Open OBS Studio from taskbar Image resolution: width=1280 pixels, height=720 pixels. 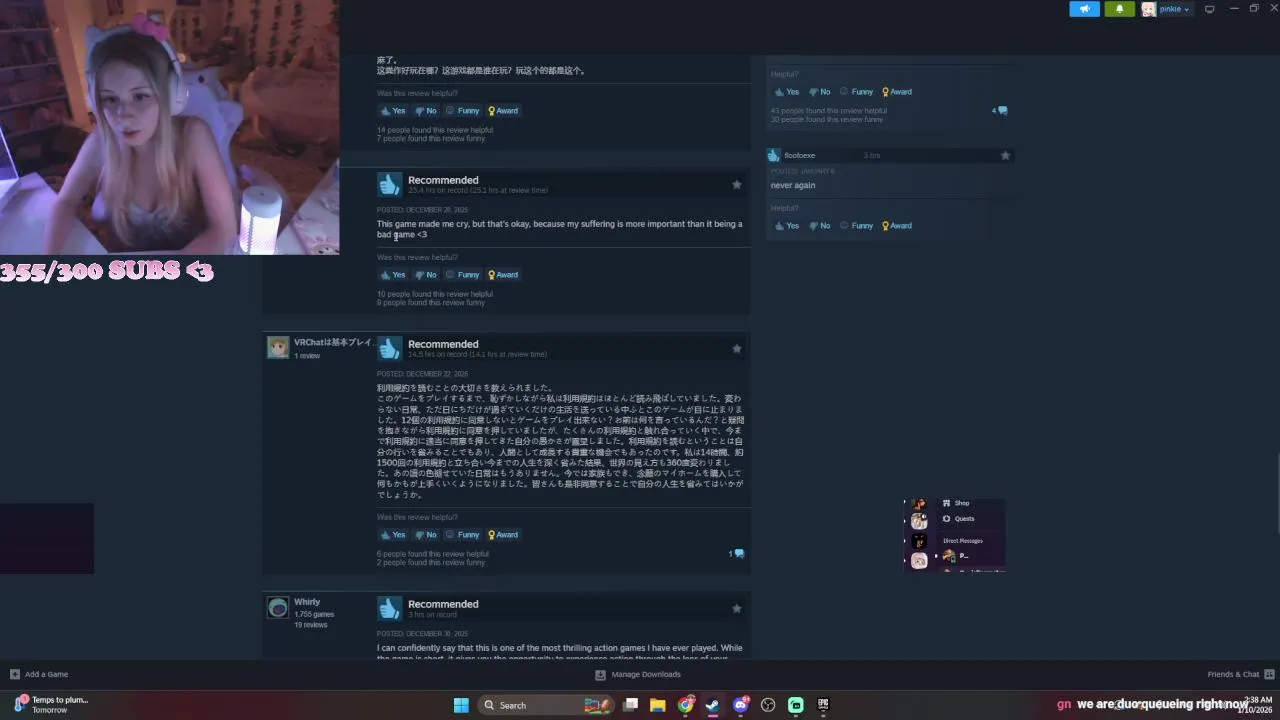pos(768,705)
